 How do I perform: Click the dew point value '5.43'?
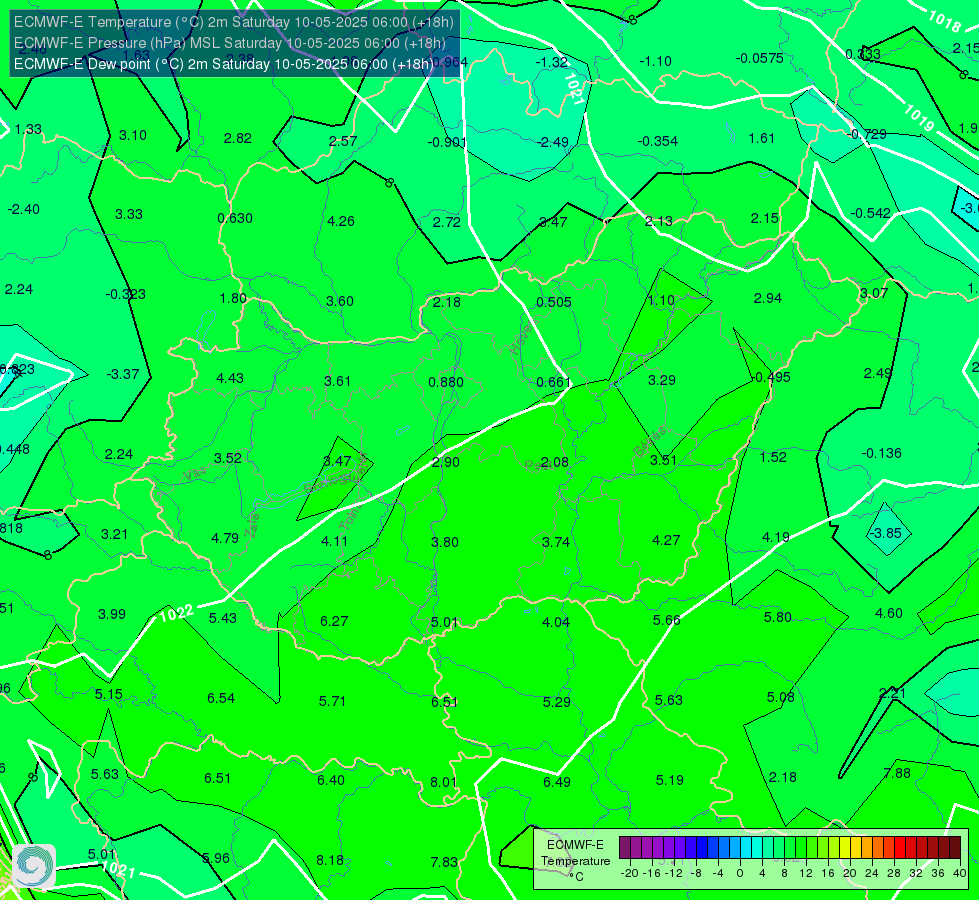[x=223, y=618]
